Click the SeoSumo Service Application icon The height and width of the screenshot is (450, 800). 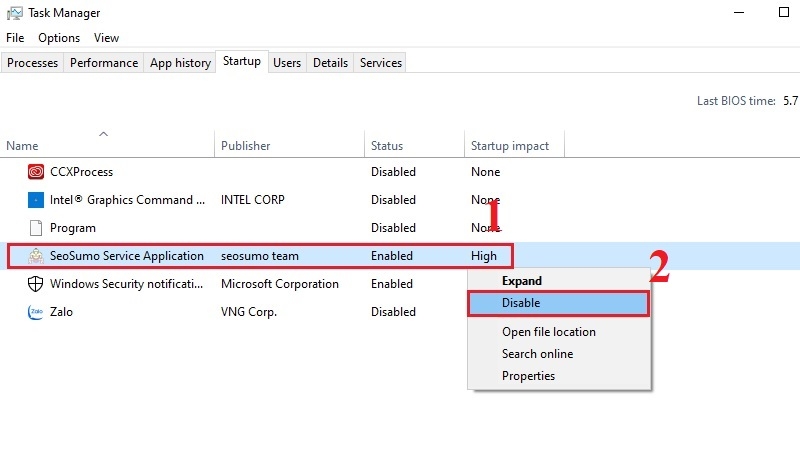point(36,256)
